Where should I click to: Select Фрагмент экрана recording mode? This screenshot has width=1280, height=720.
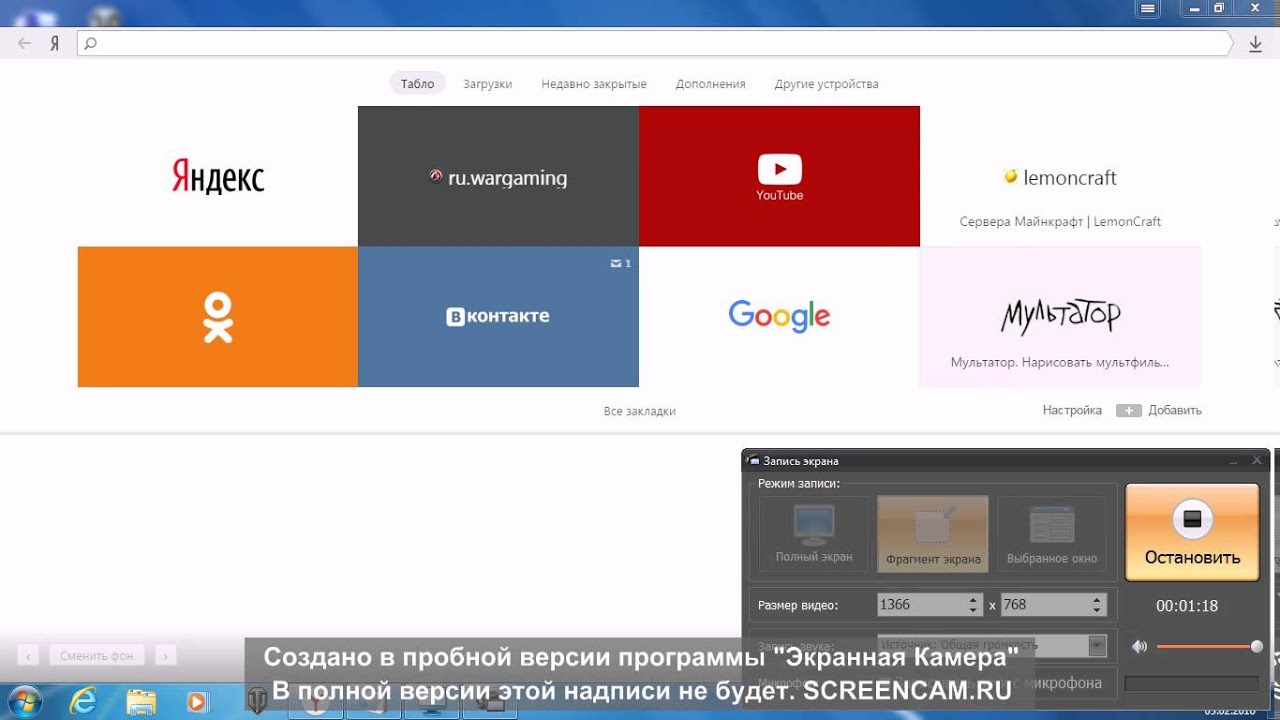coord(933,534)
